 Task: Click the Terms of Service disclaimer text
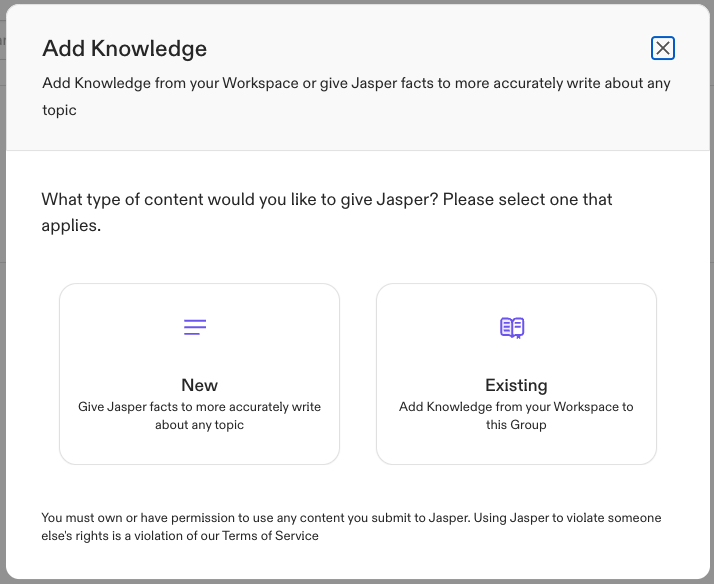[351, 527]
